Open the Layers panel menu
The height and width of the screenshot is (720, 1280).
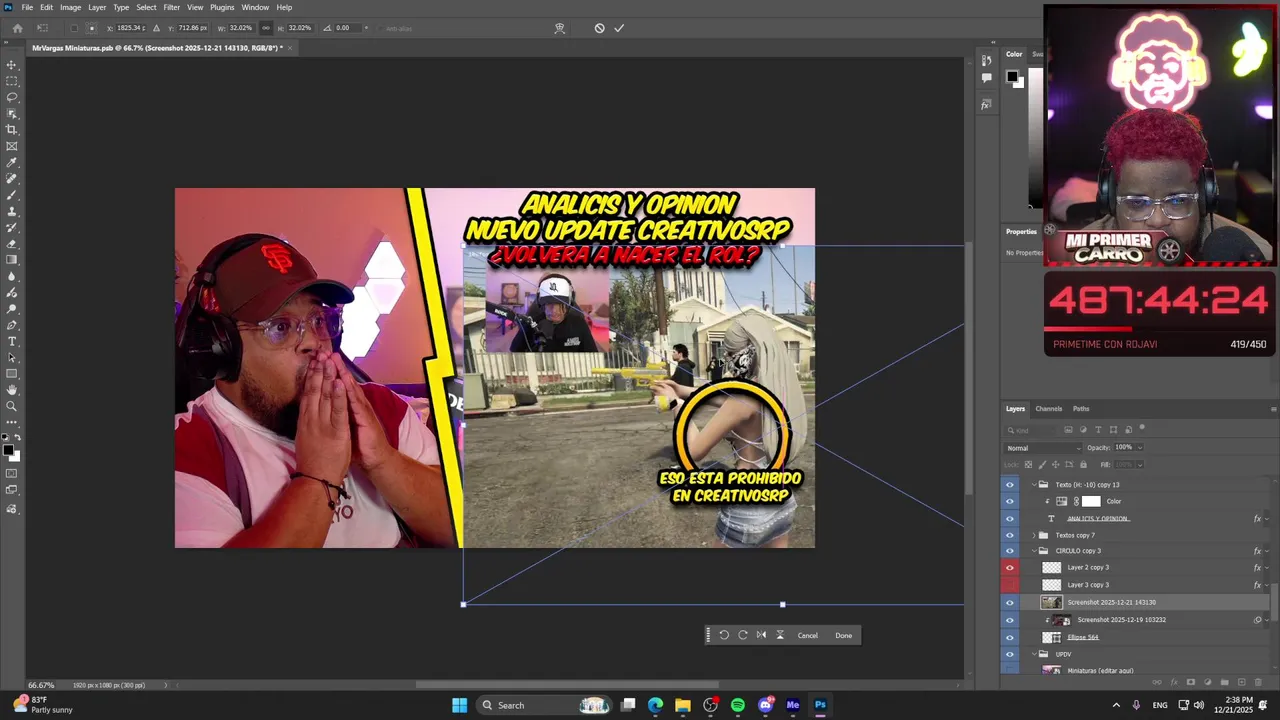pos(1273,409)
